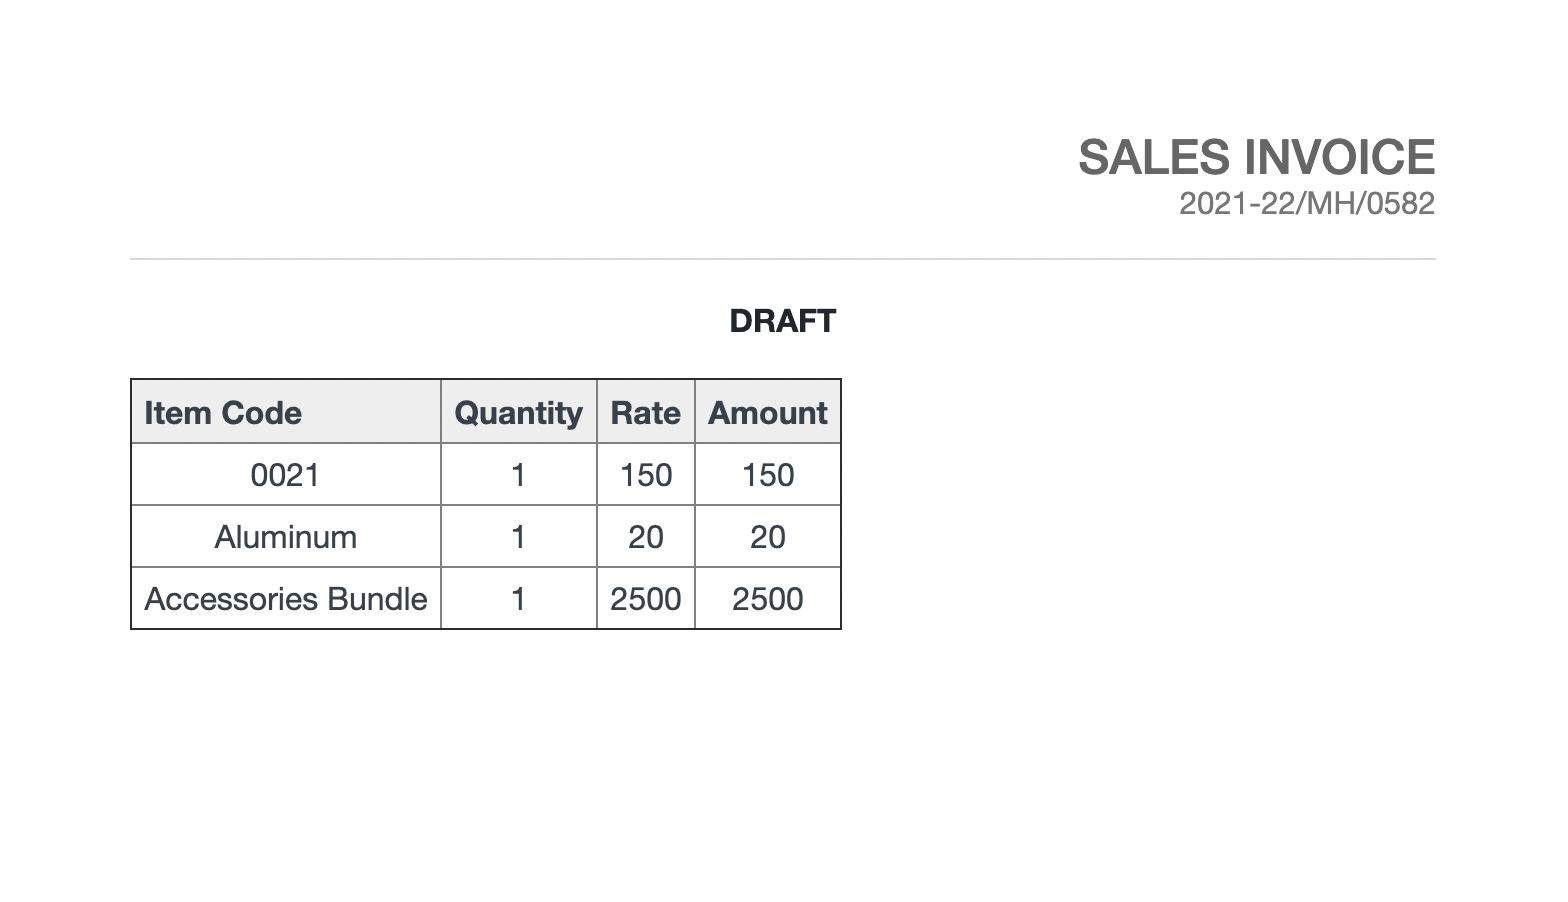Click quantity cell in Accessories Bundle row

click(518, 599)
